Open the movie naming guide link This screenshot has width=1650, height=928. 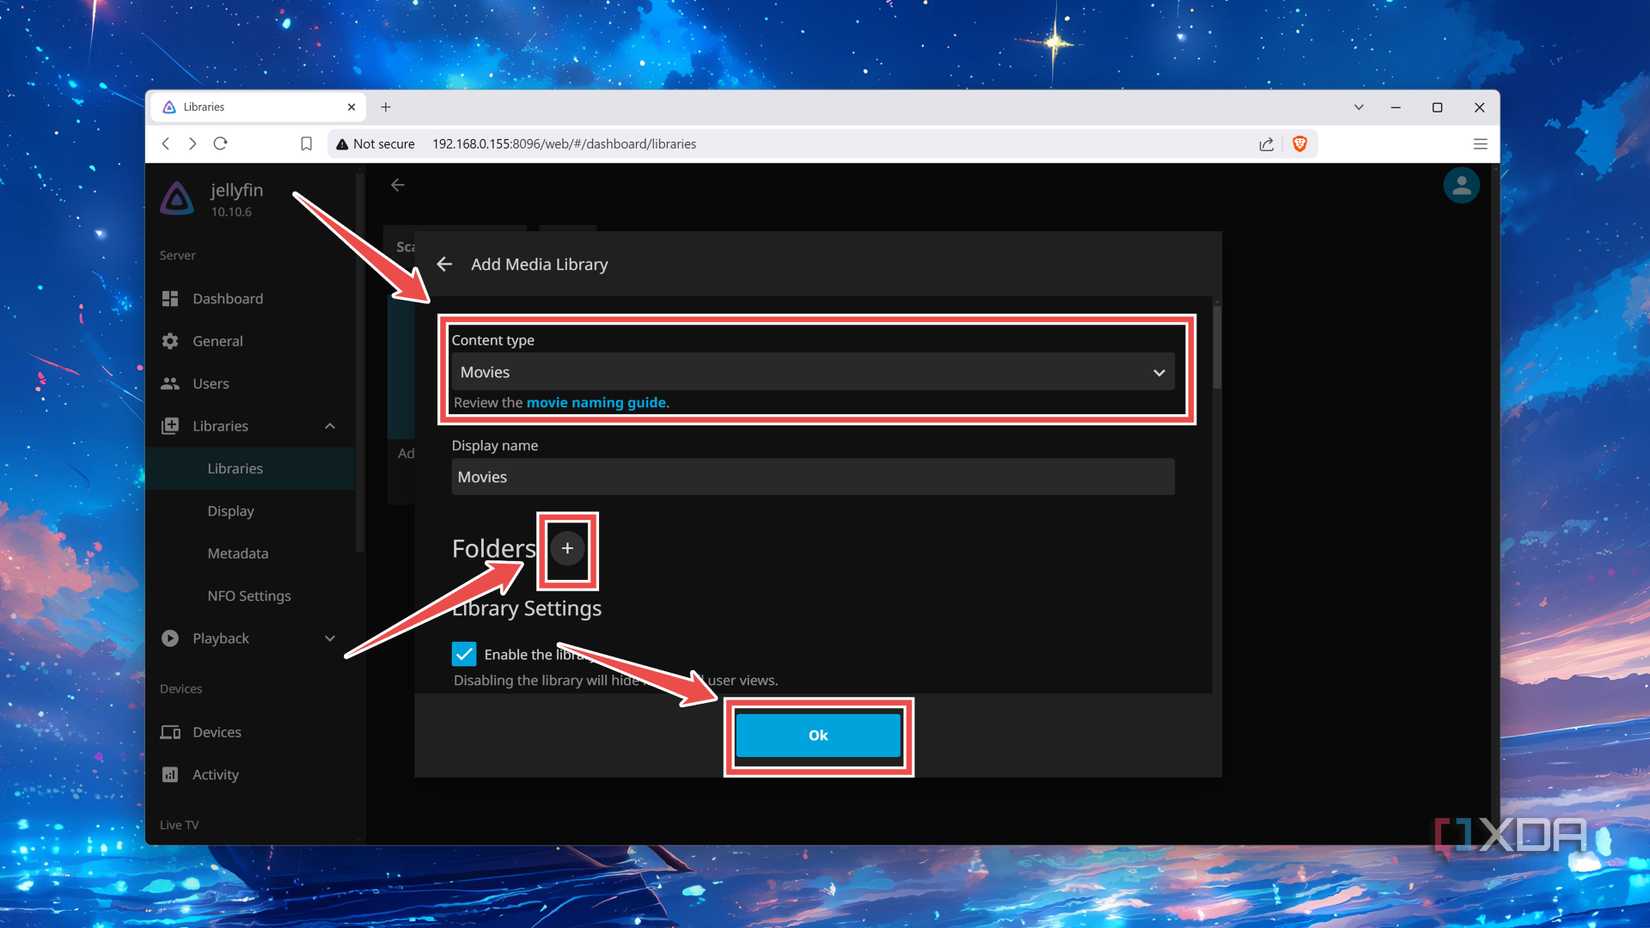click(596, 402)
